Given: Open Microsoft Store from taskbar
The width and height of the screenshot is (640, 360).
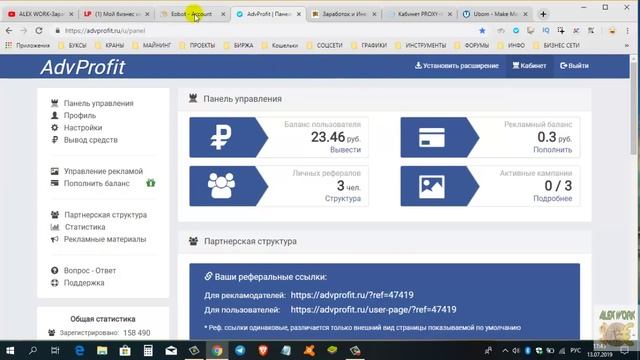Looking at the screenshot, I should tap(125, 351).
